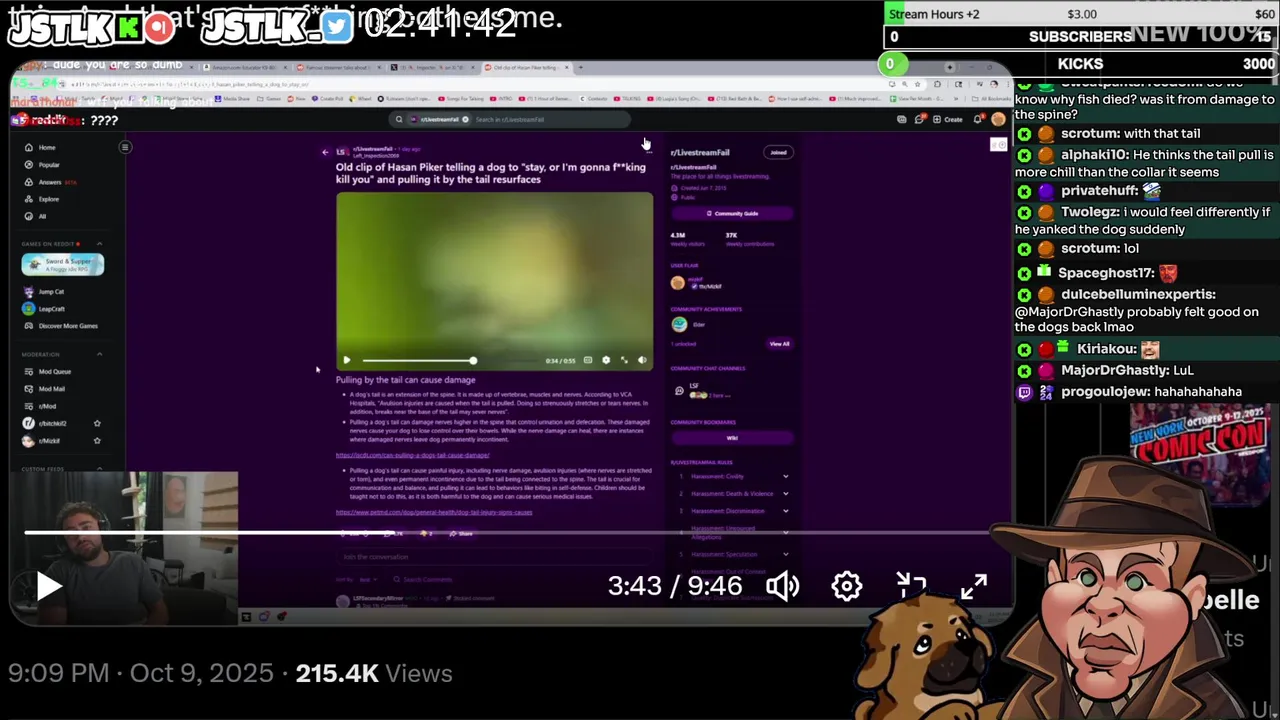Screen dimensions: 1280x720
Task: Toggle captions on the Reddit clip
Action: click(588, 360)
